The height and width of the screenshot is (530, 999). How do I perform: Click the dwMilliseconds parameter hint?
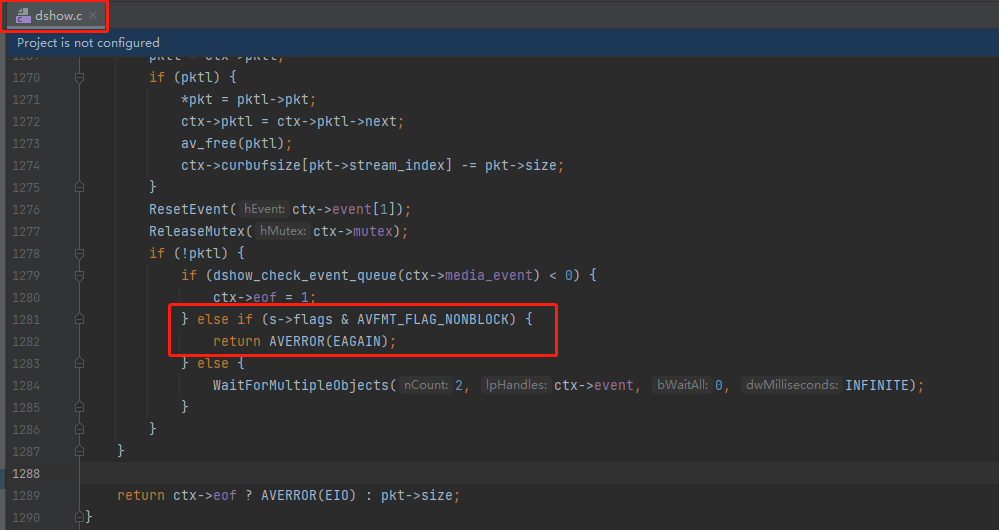pyautogui.click(x=792, y=385)
